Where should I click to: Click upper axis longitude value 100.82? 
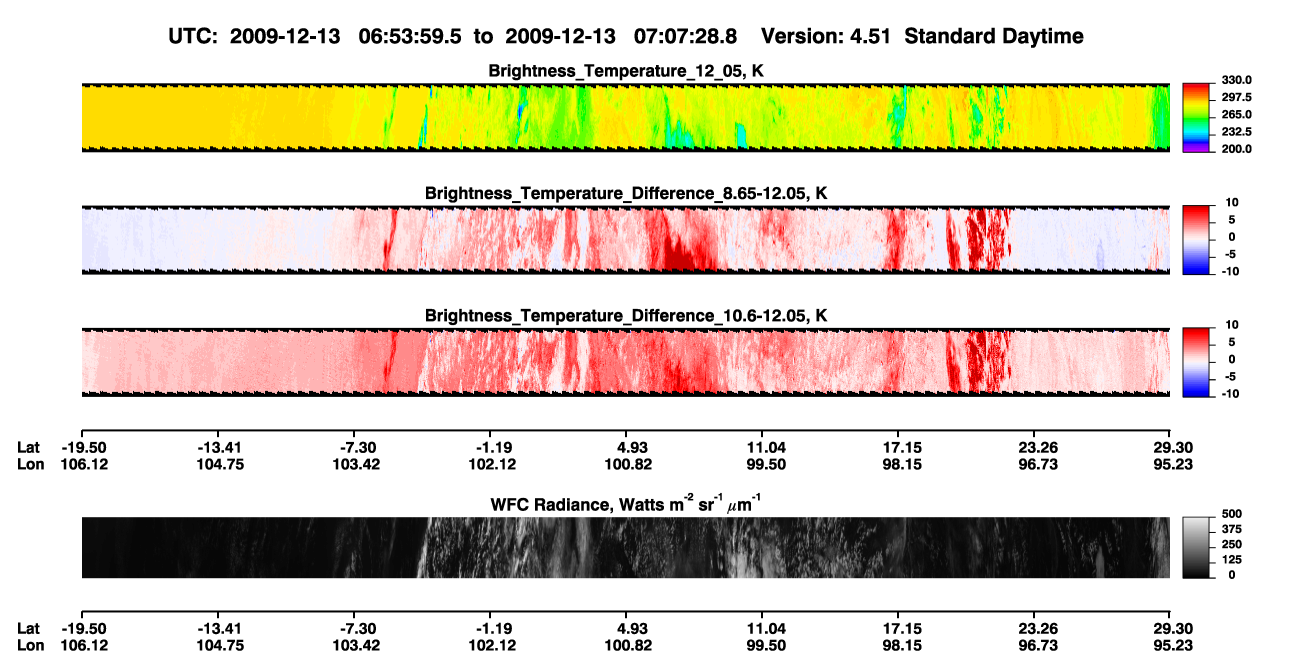[x=630, y=464]
